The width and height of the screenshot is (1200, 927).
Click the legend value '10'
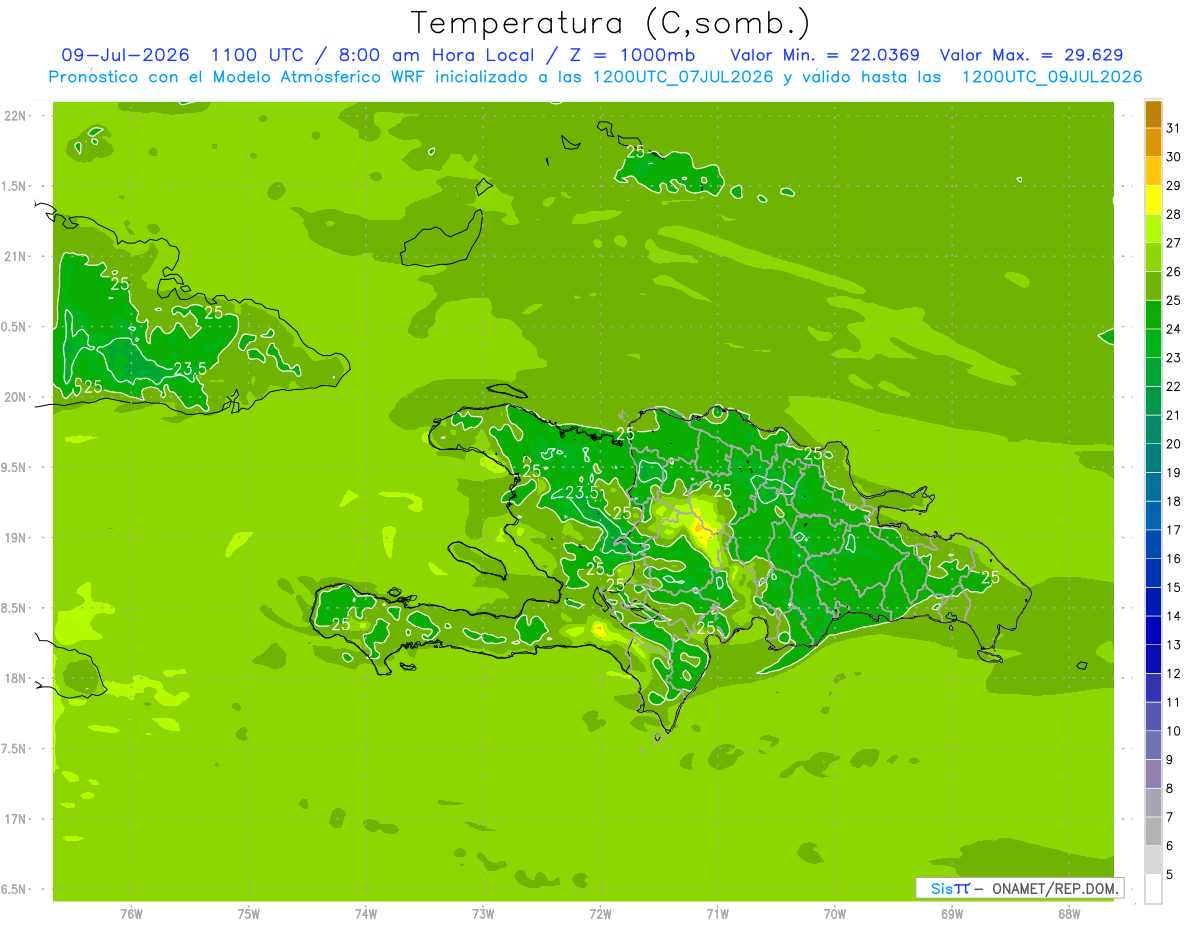pyautogui.click(x=1174, y=732)
